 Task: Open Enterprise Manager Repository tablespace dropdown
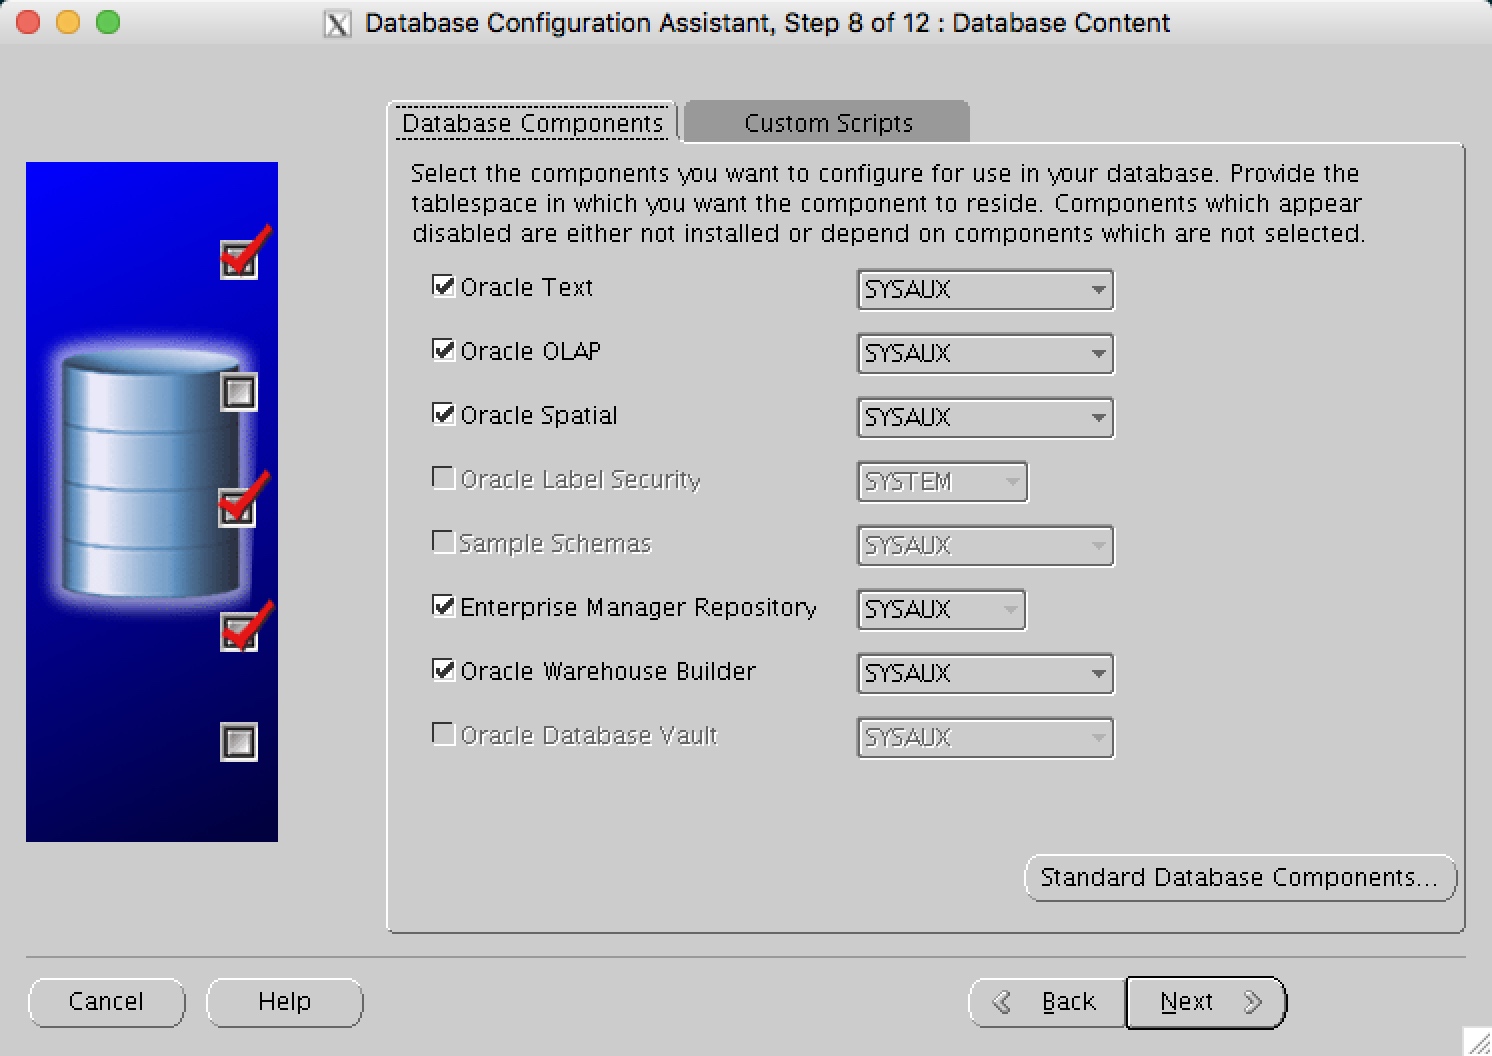click(942, 609)
